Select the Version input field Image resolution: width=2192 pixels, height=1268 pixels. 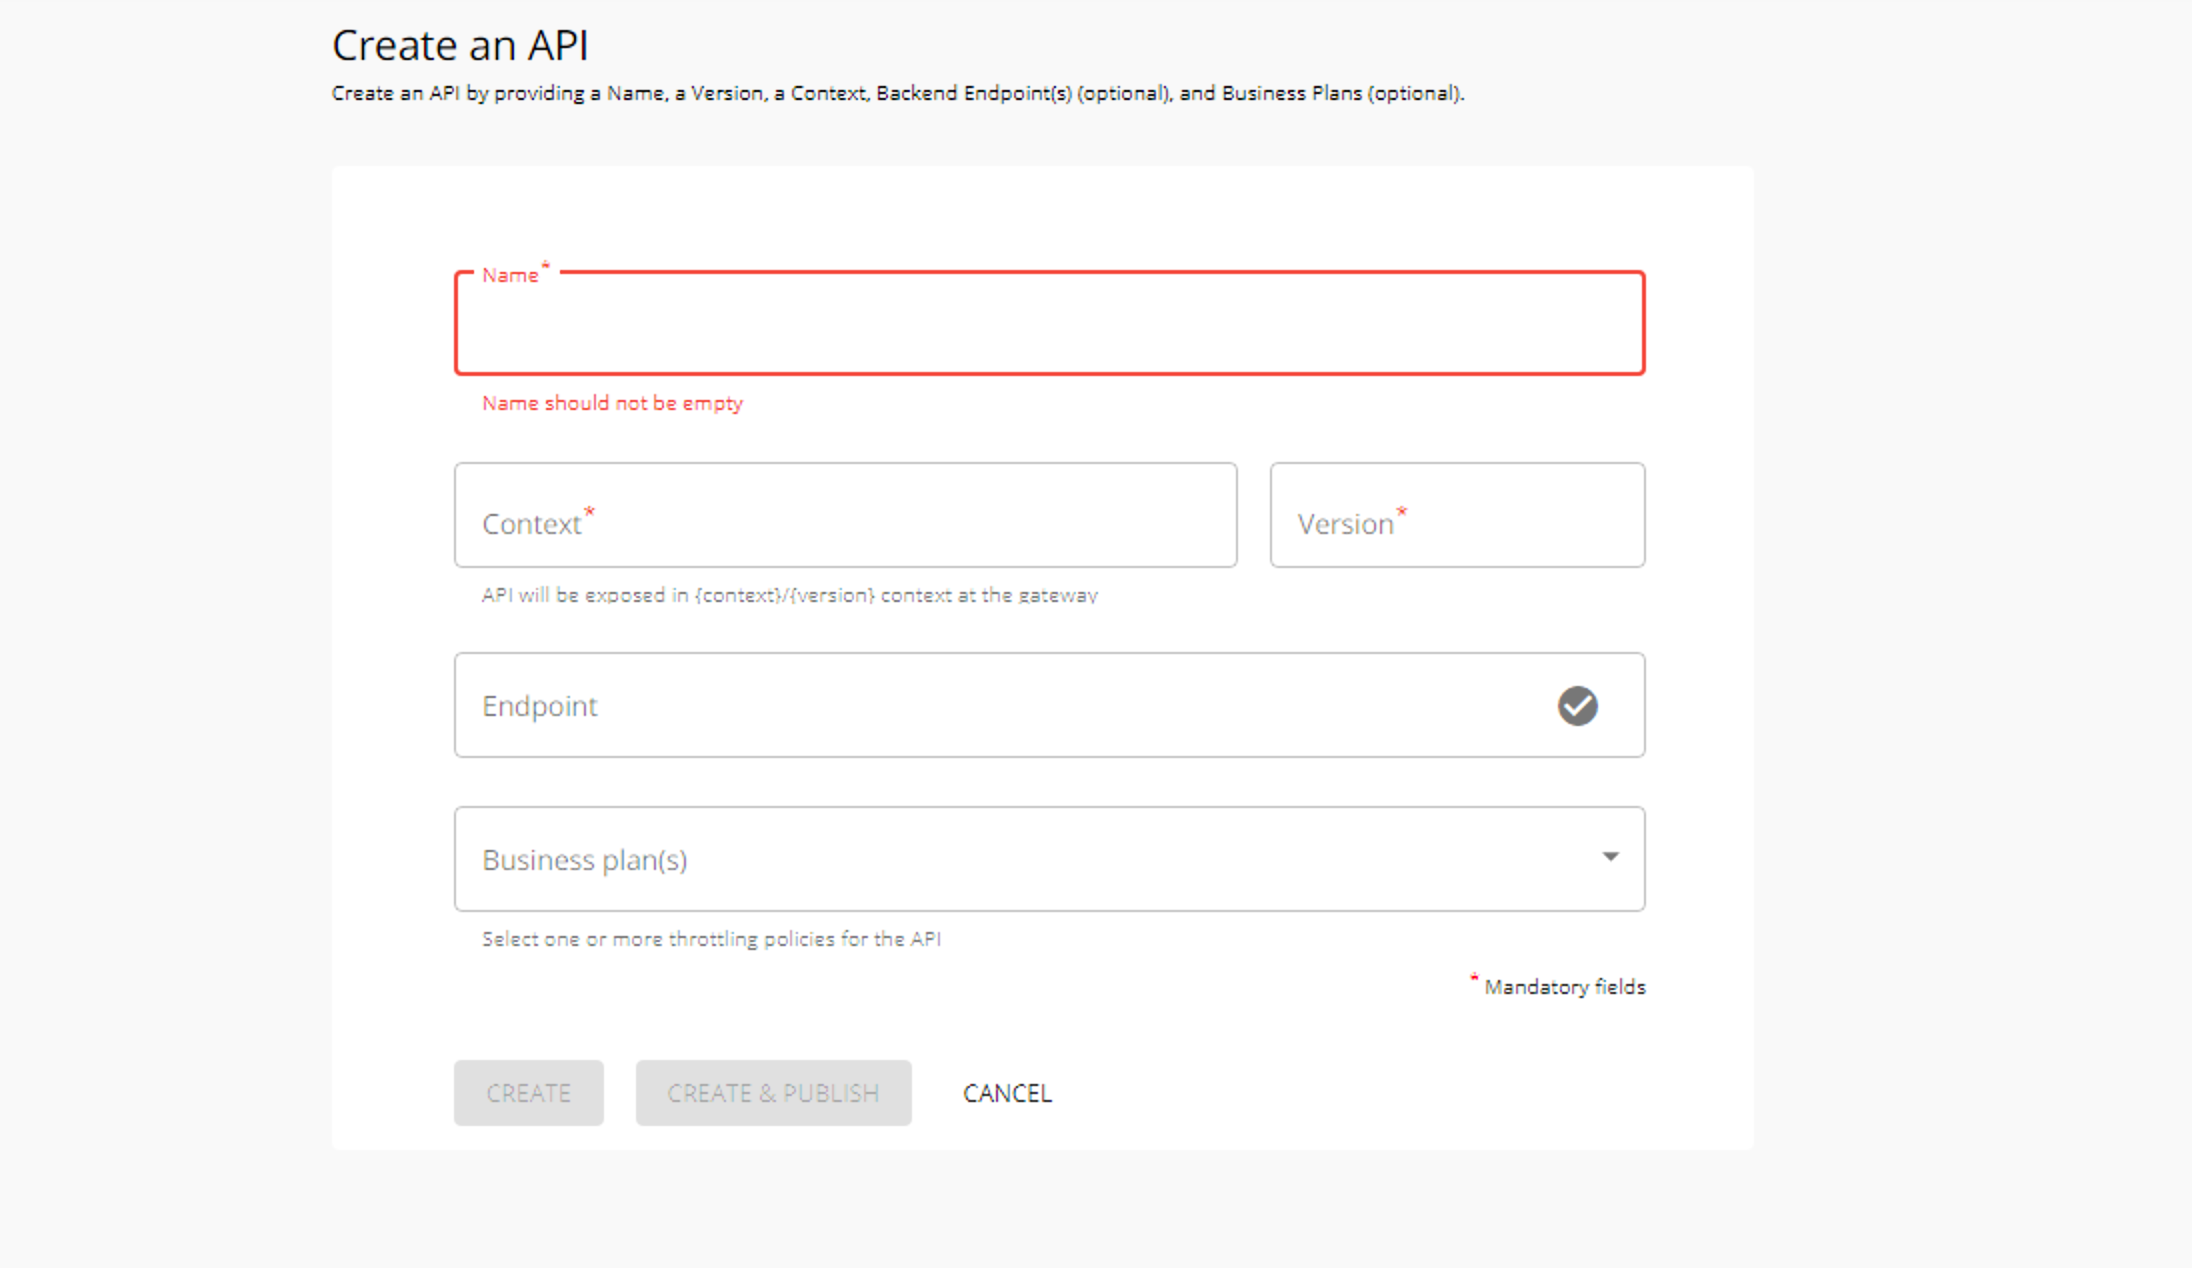point(1456,515)
